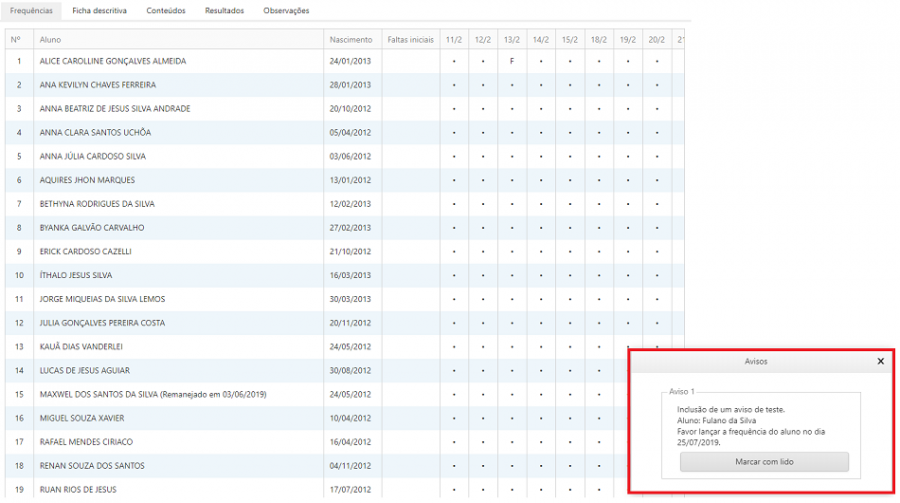Toggle the F absence mark for Alice on 13/2
Viewport: 900px width, 503px height.
click(511, 61)
